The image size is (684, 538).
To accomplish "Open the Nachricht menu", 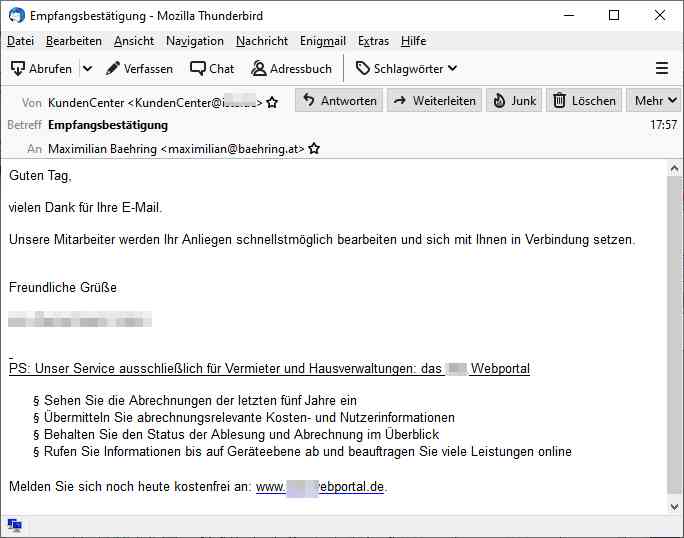I will point(261,41).
